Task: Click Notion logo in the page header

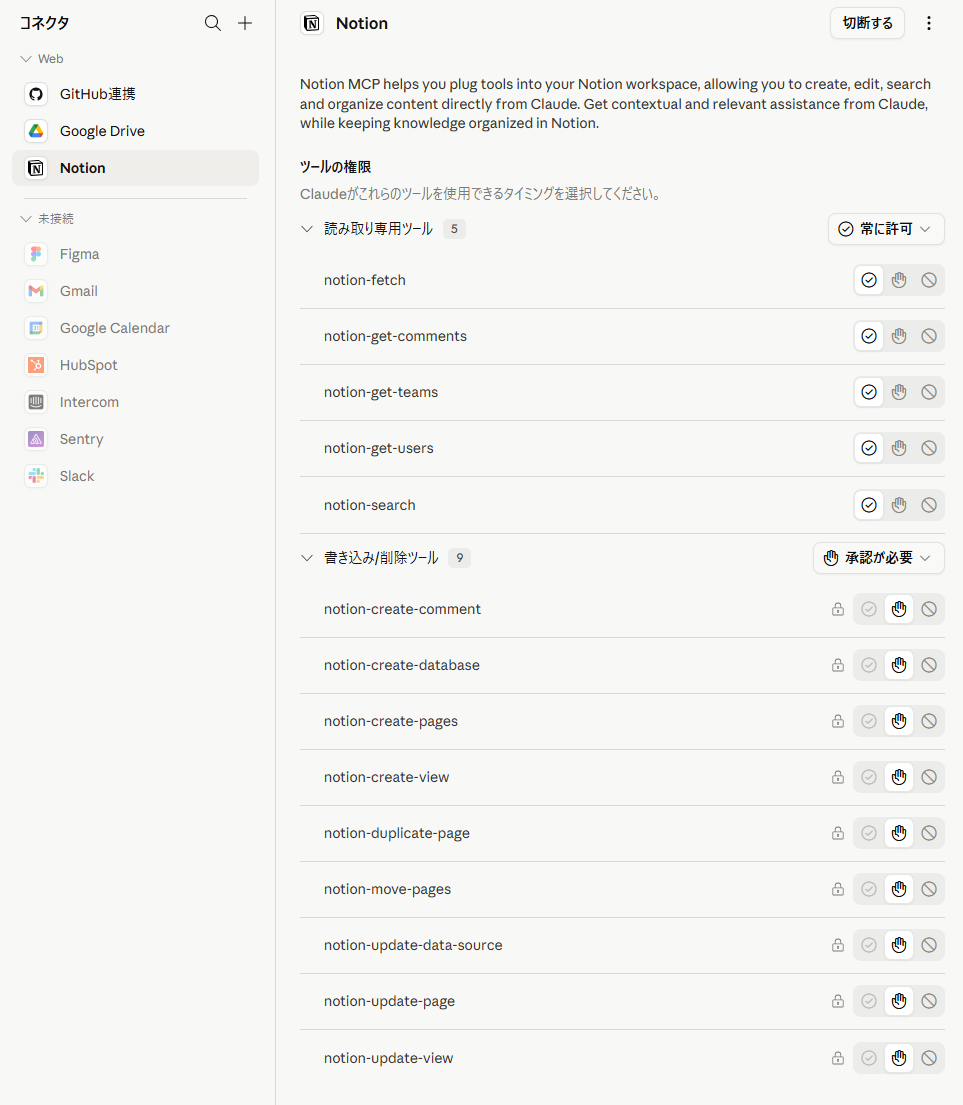Action: [x=311, y=23]
